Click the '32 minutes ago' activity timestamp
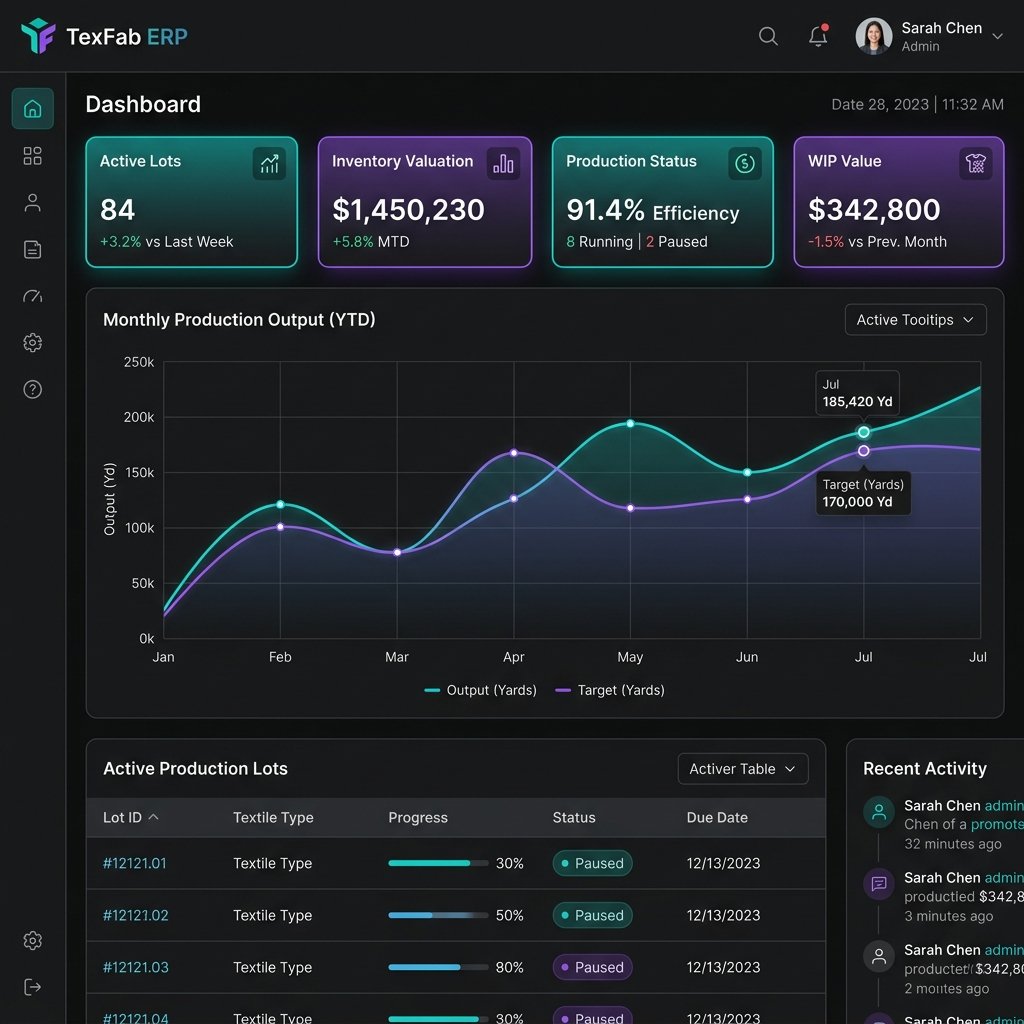Viewport: 1024px width, 1024px height. pos(953,844)
